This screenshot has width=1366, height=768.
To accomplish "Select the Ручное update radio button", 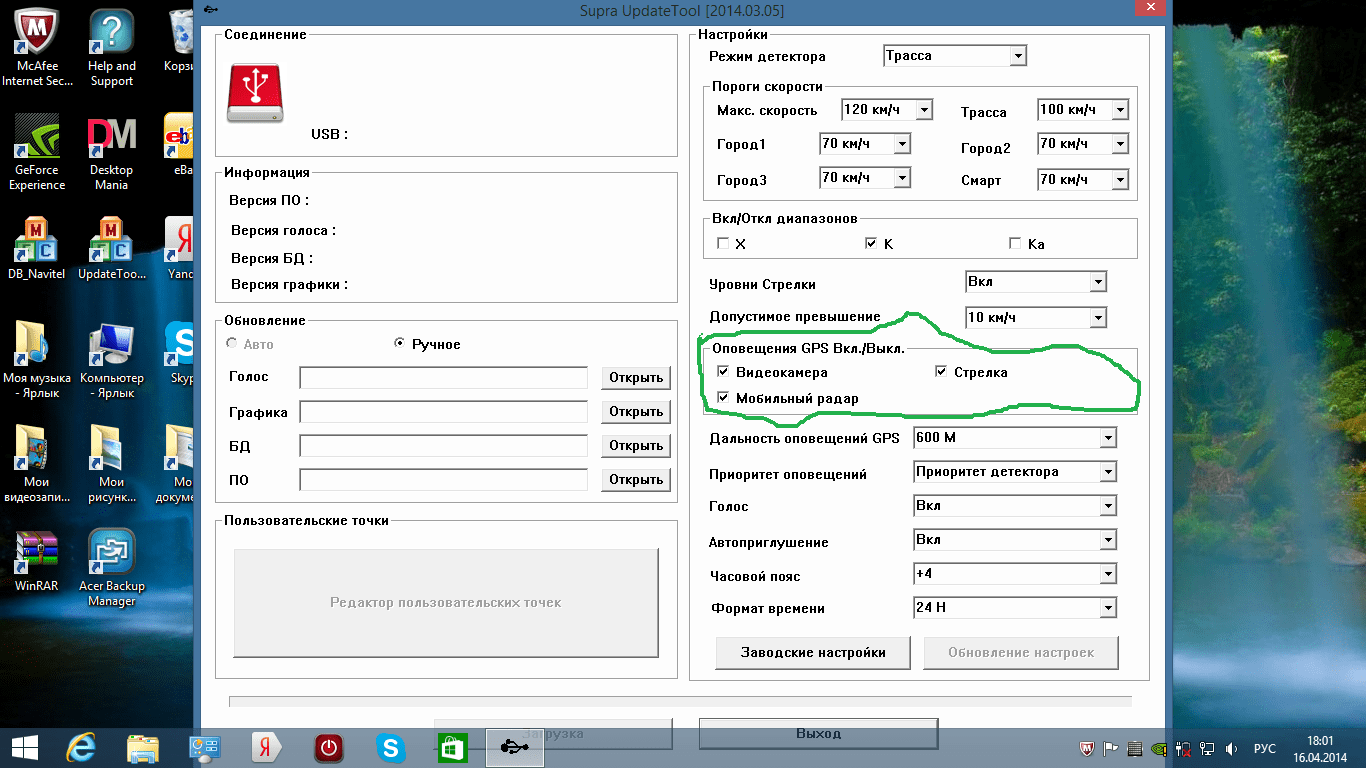I will pos(400,344).
